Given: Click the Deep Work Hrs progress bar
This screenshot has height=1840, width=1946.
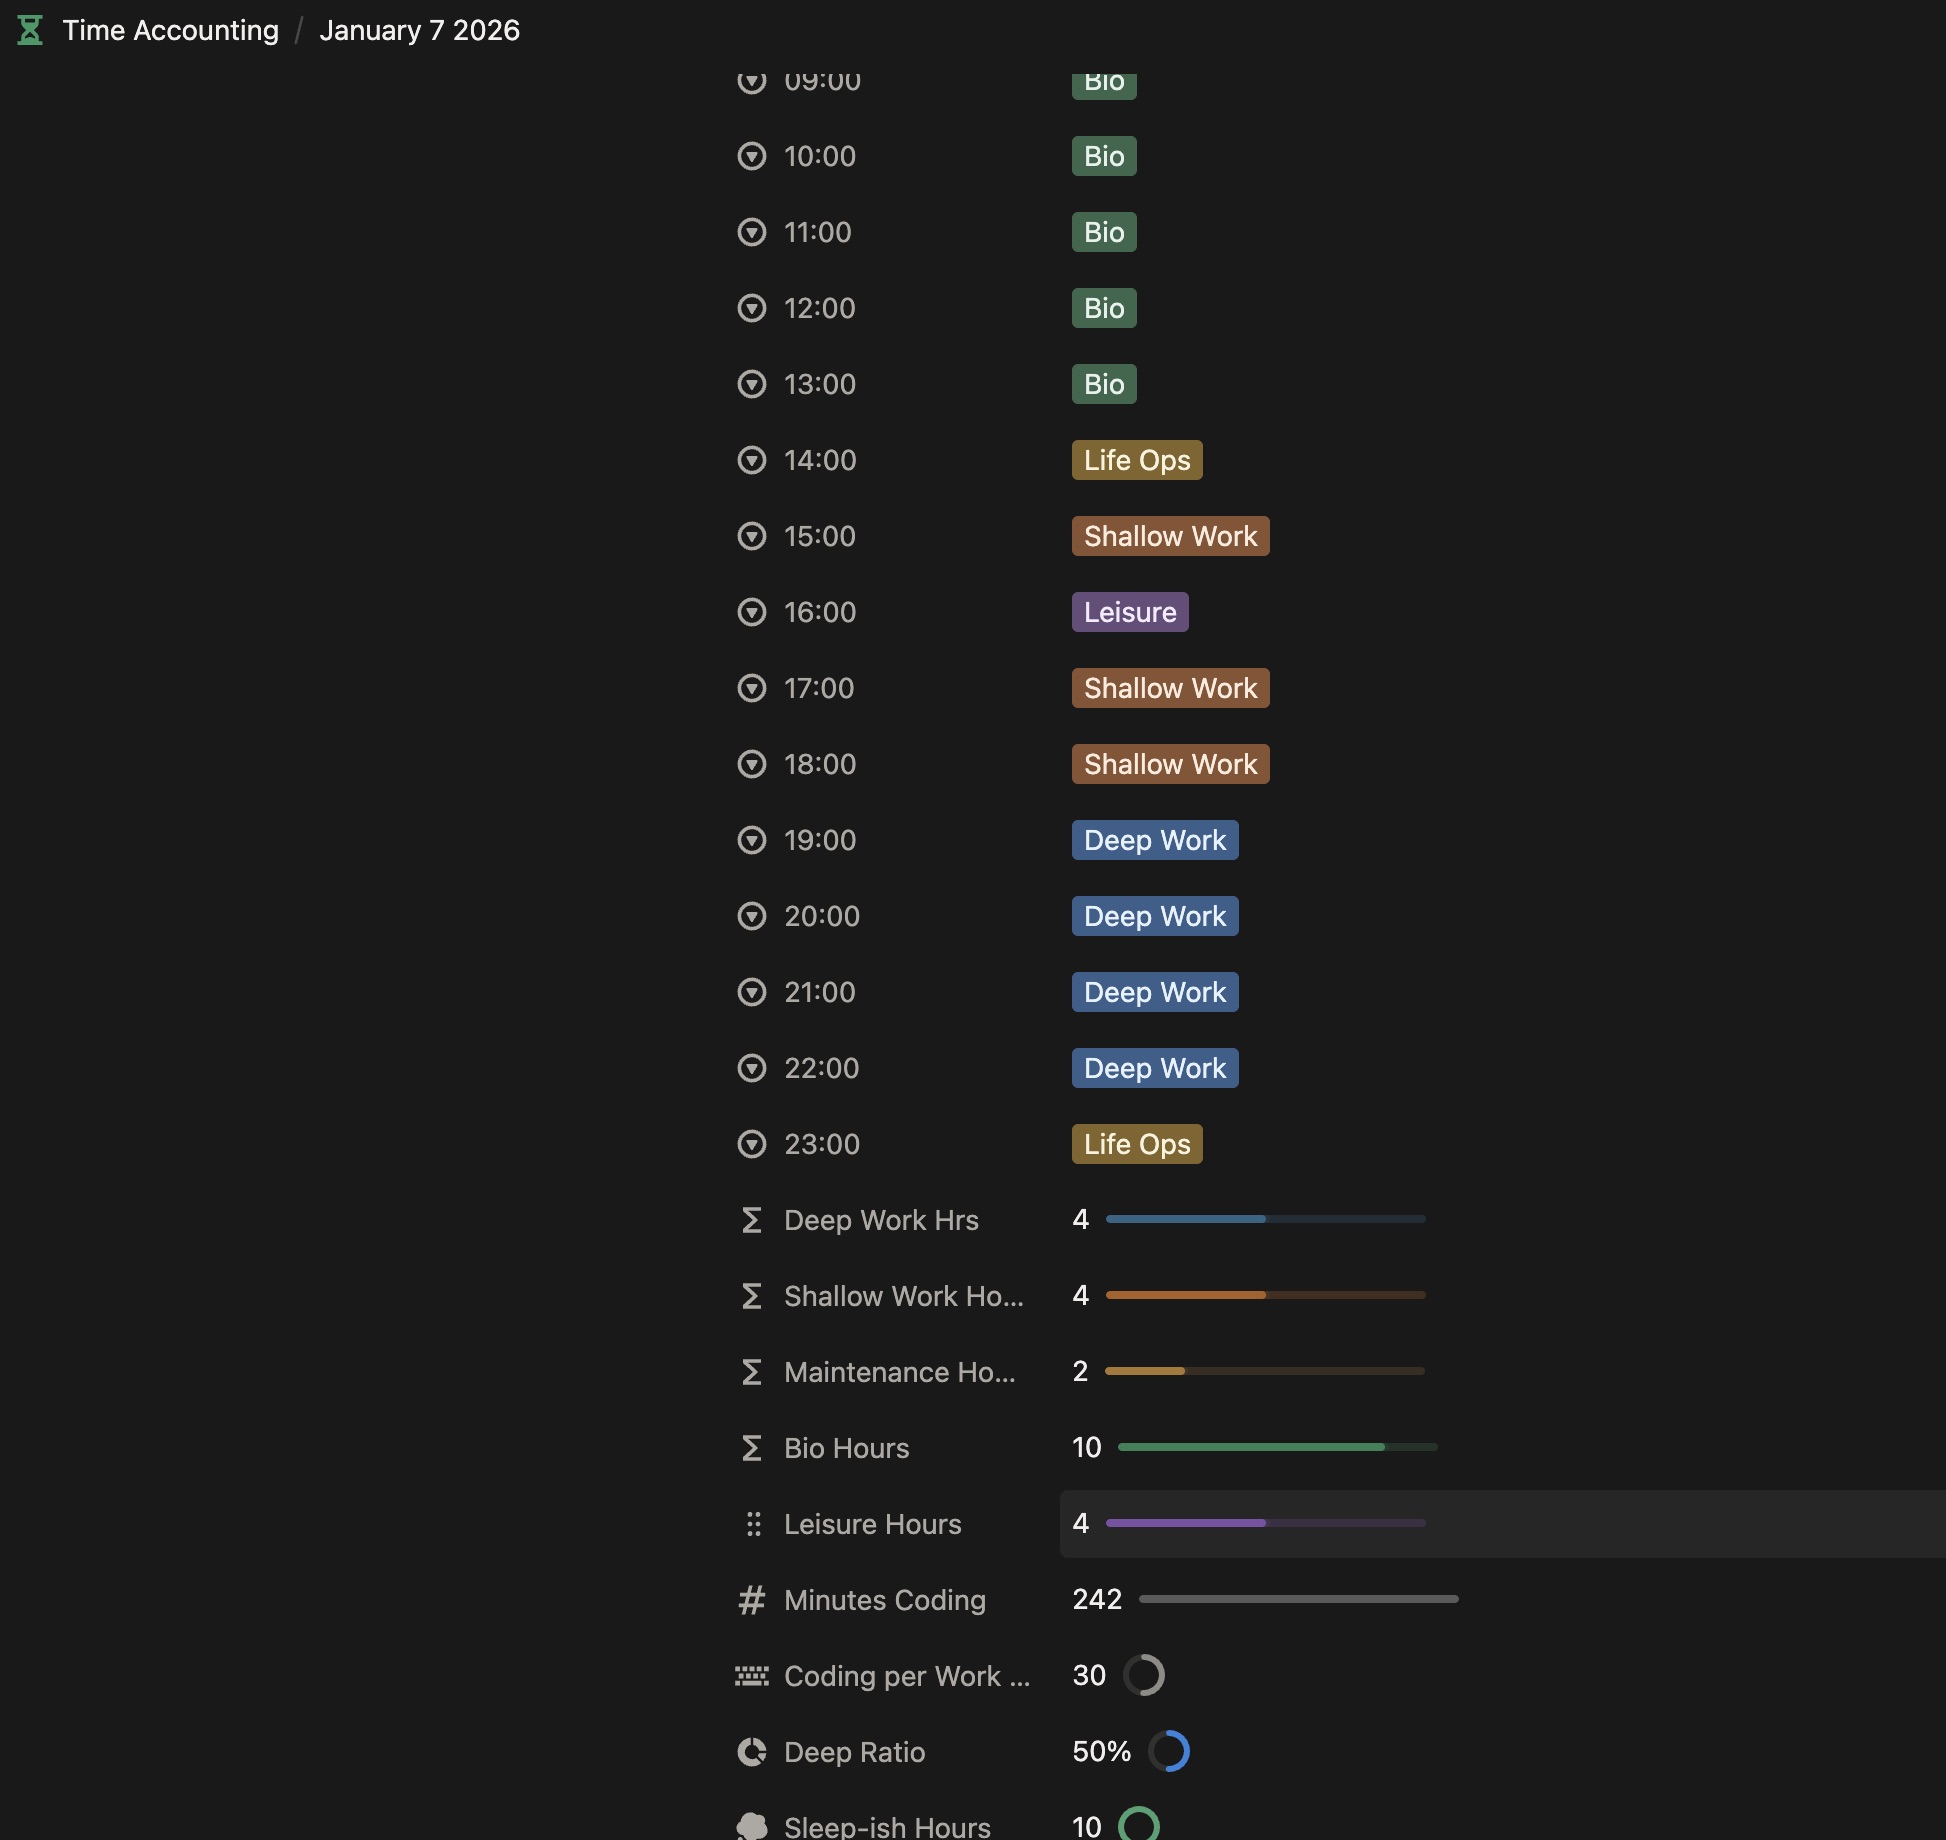Looking at the screenshot, I should 1265,1219.
